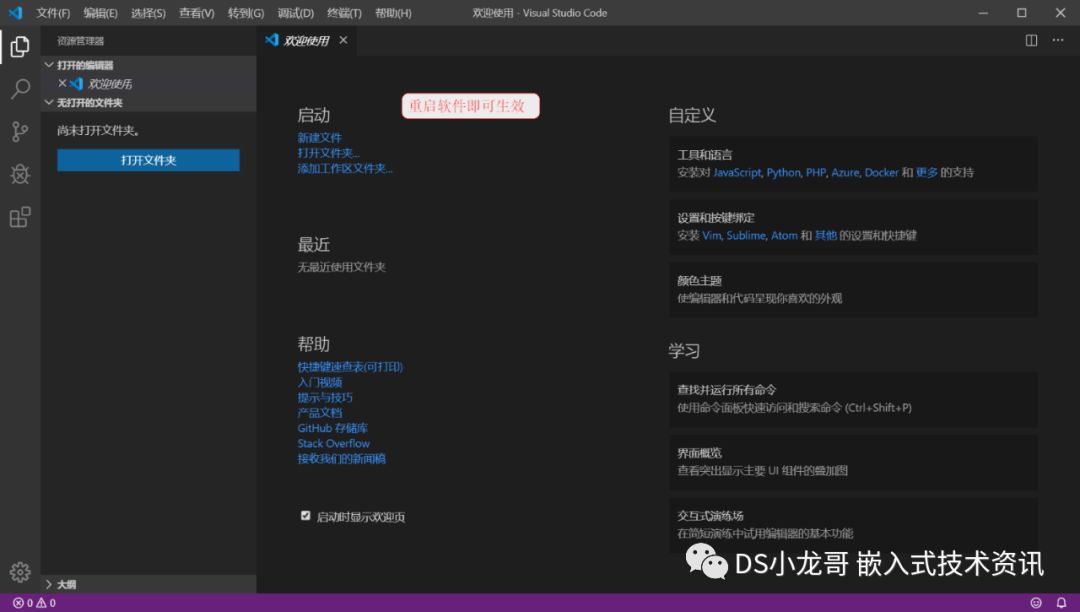
Task: Open the 界面概览 card
Action: [853, 462]
